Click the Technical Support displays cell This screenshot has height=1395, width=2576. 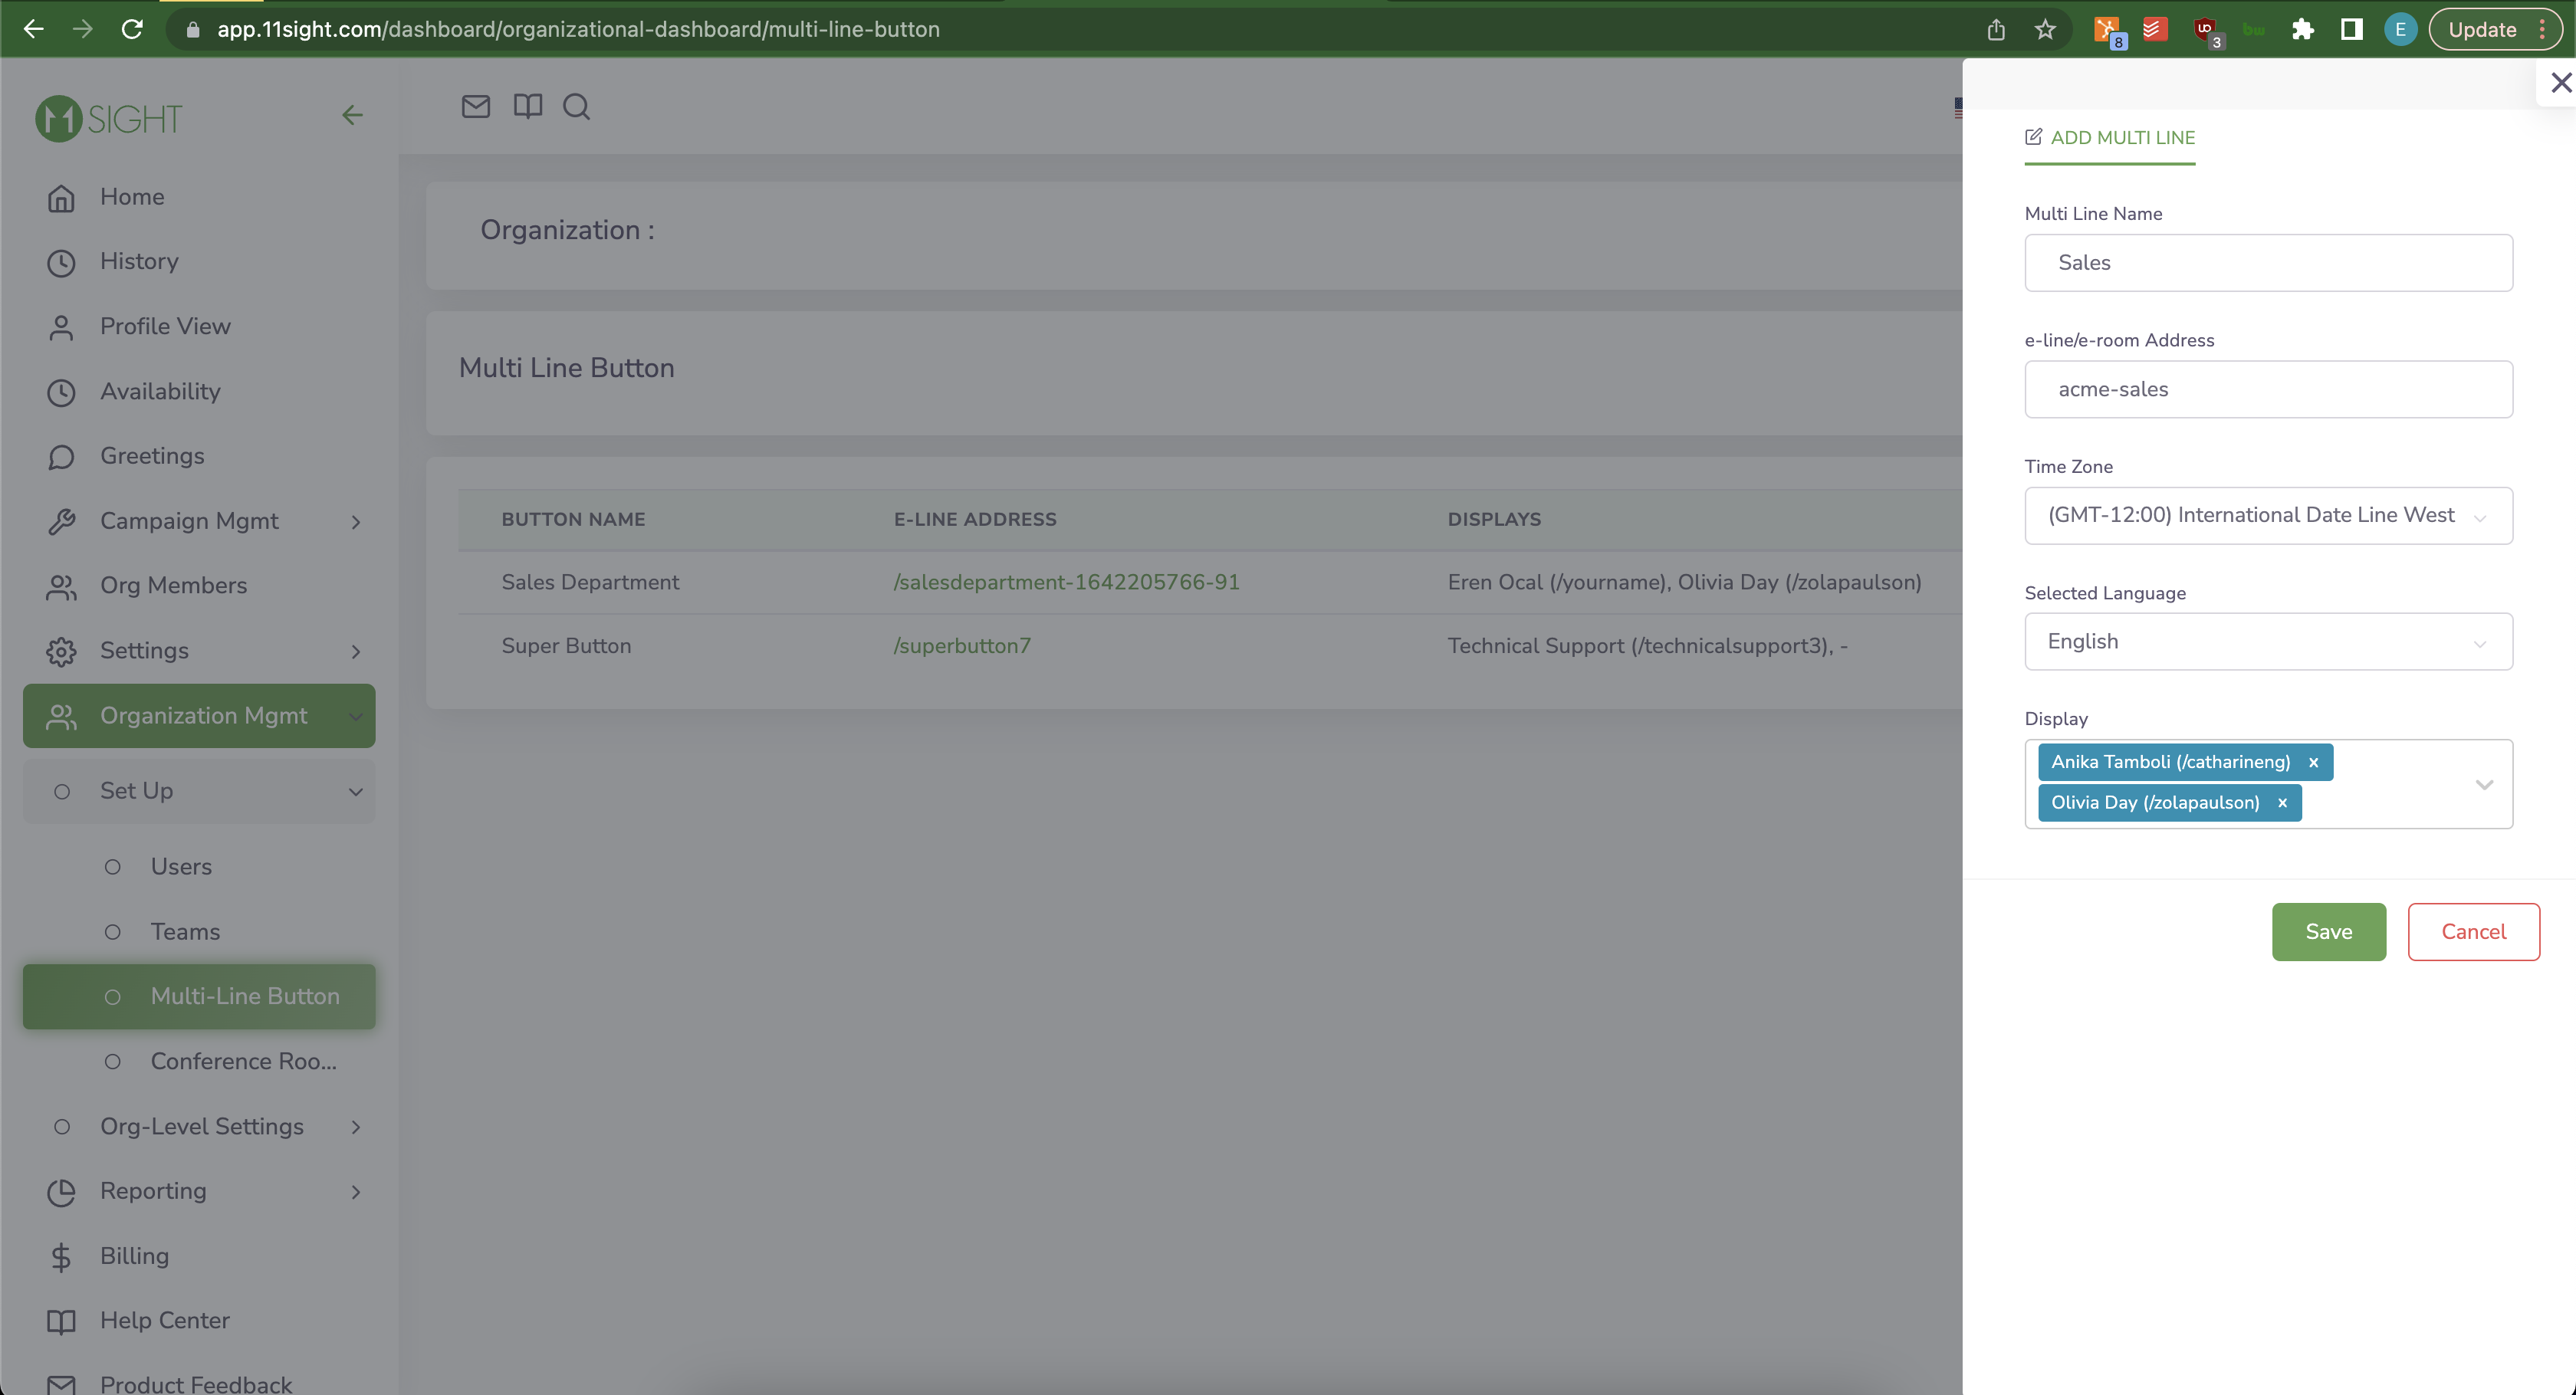pos(1647,646)
